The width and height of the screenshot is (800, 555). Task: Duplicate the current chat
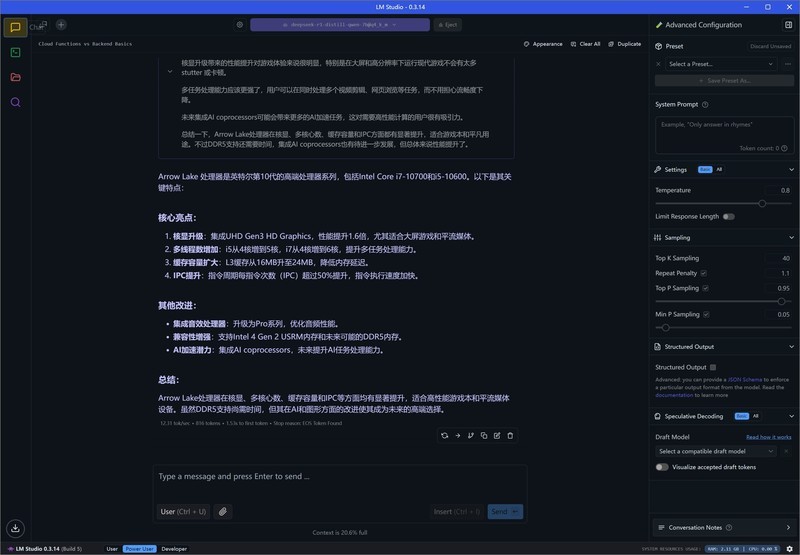tap(624, 44)
